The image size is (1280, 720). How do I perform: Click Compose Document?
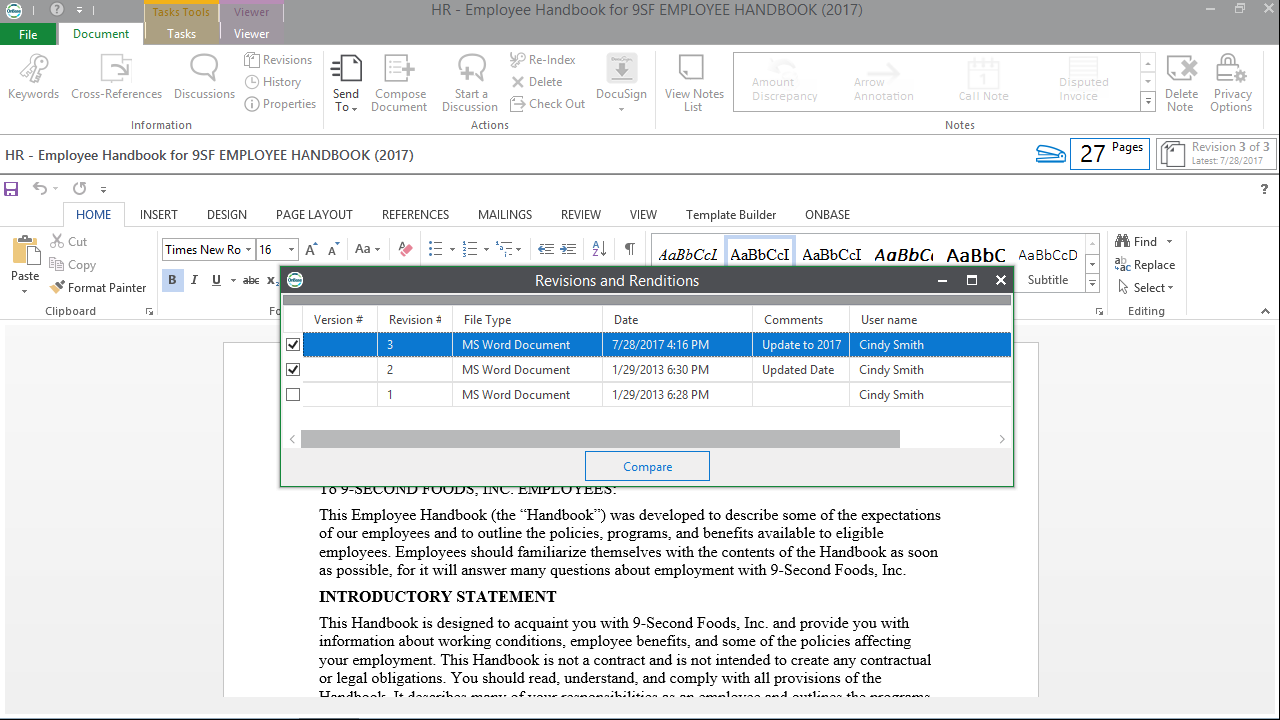coord(399,83)
